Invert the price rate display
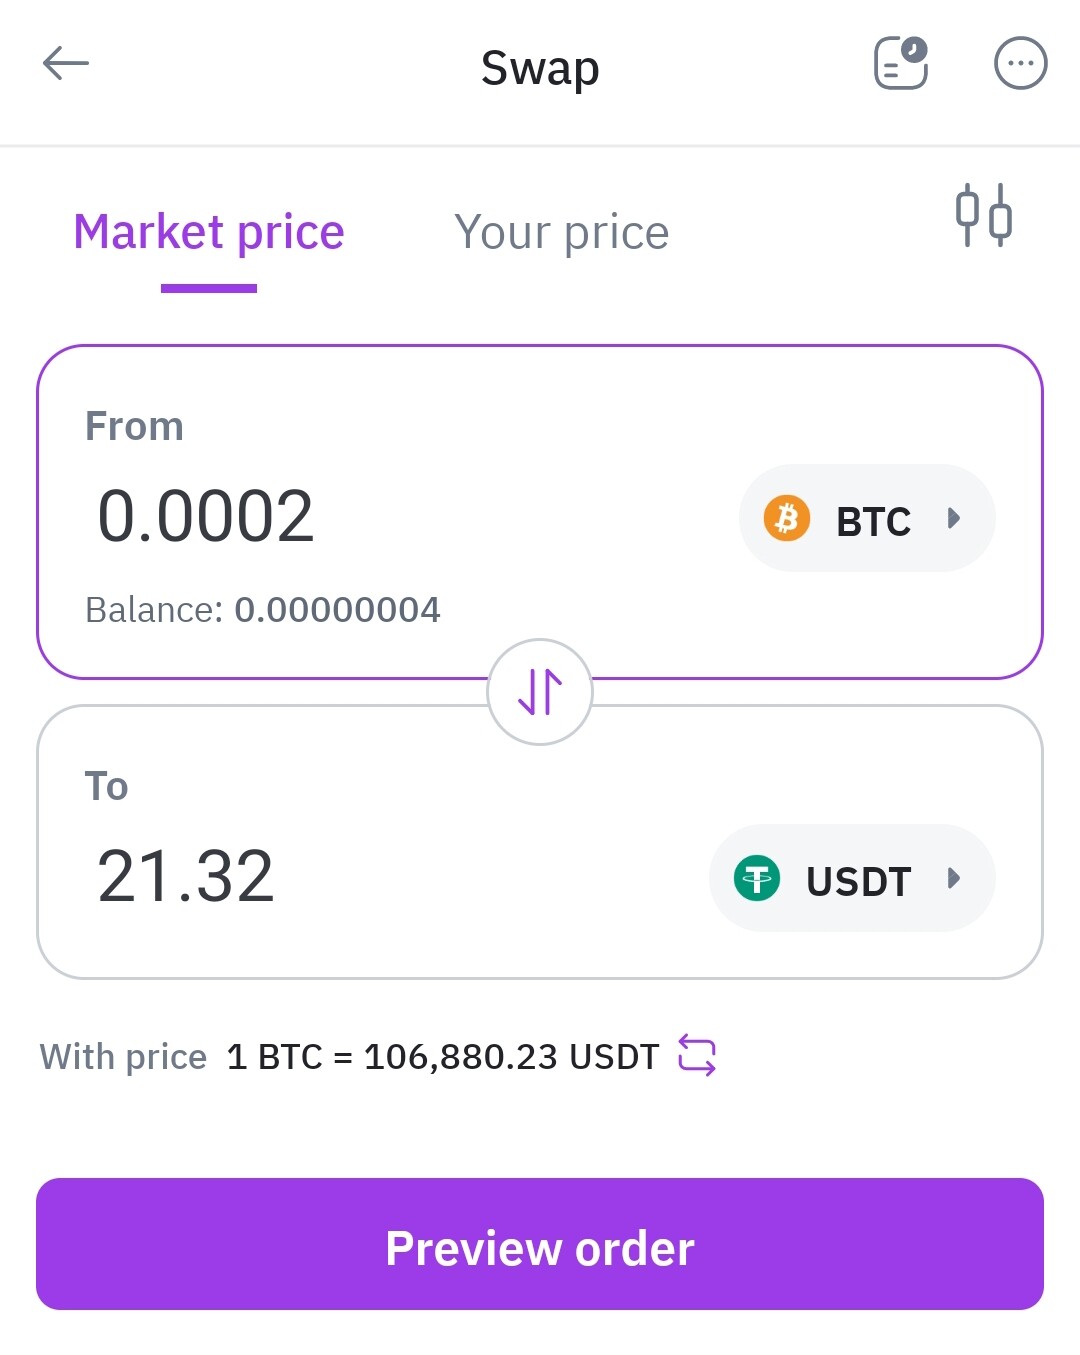1080x1355 pixels. [x=697, y=1055]
